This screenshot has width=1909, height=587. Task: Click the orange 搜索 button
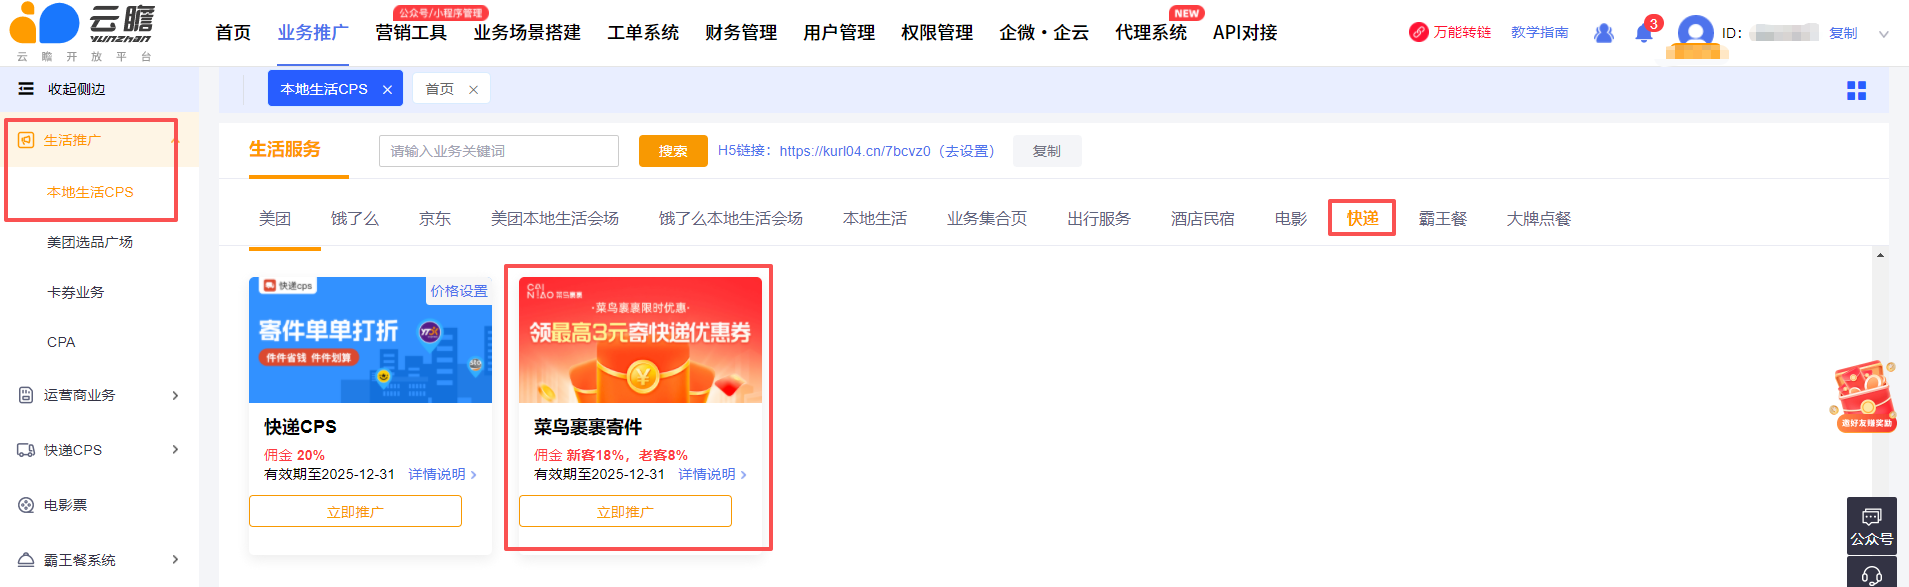point(673,151)
